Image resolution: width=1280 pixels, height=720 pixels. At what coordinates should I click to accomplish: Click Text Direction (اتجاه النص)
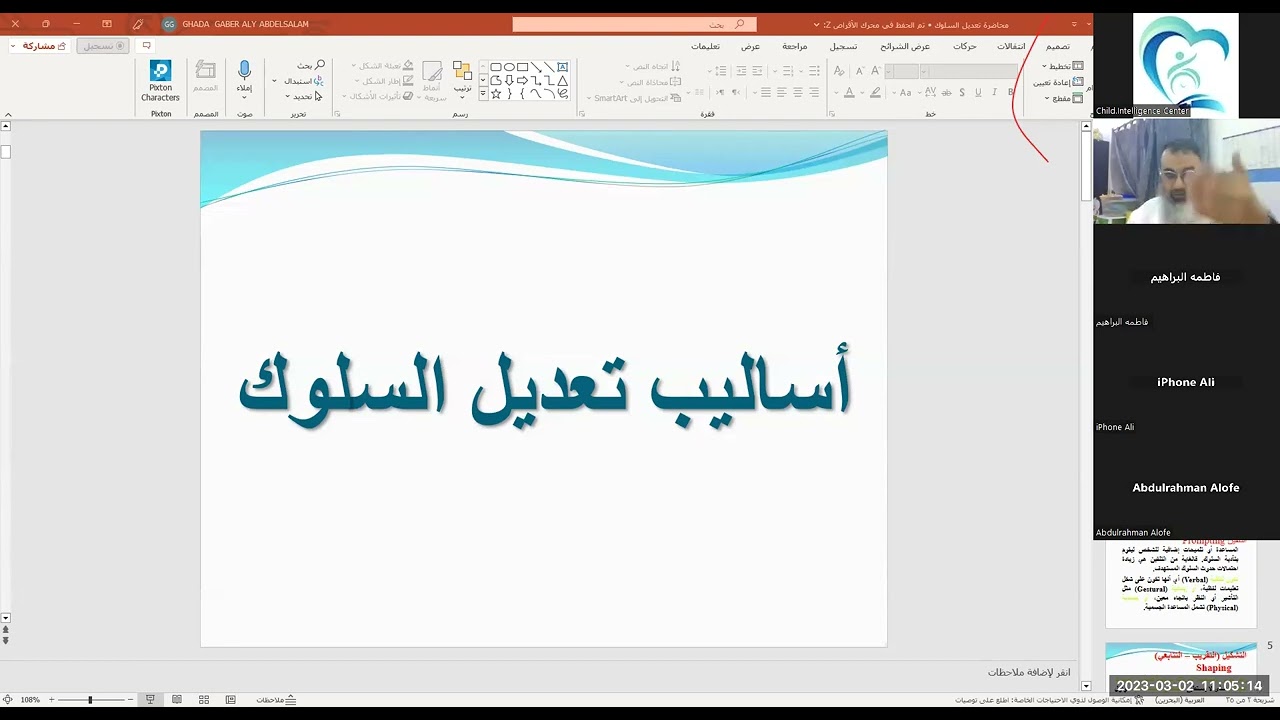coord(655,66)
